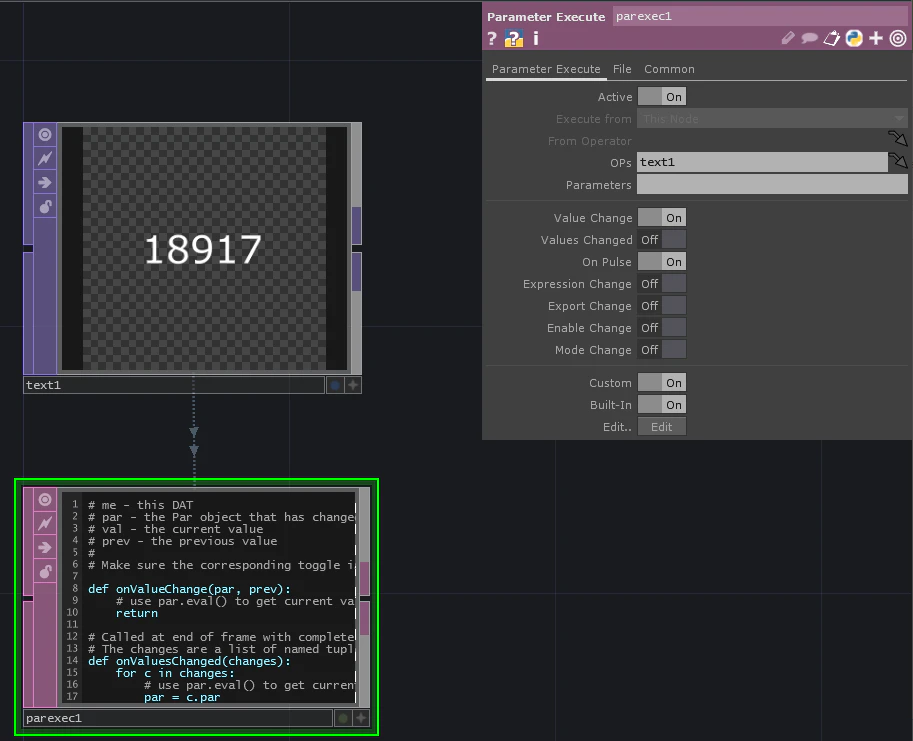Enable the Mode Change toggle
Image resolution: width=913 pixels, height=741 pixels.
point(661,350)
